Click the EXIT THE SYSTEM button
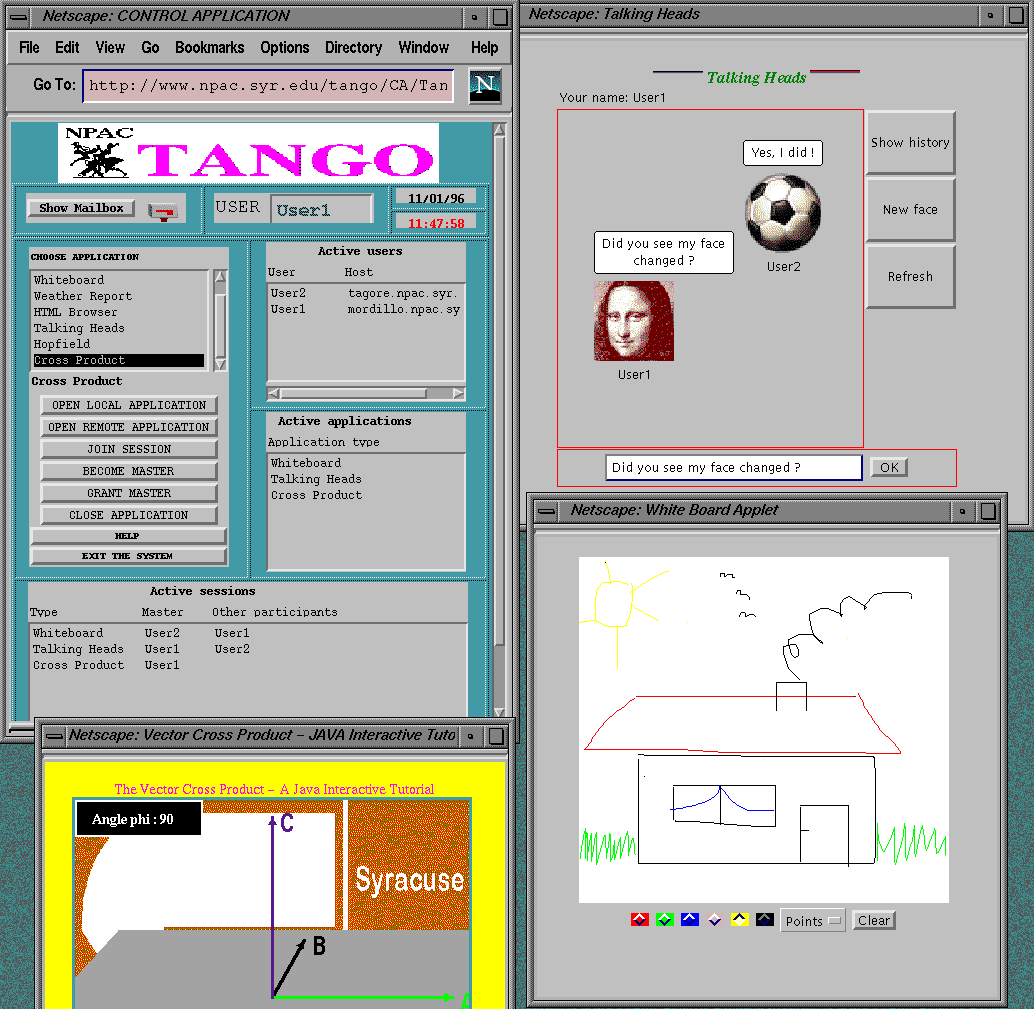The image size is (1034, 1009). coord(128,556)
